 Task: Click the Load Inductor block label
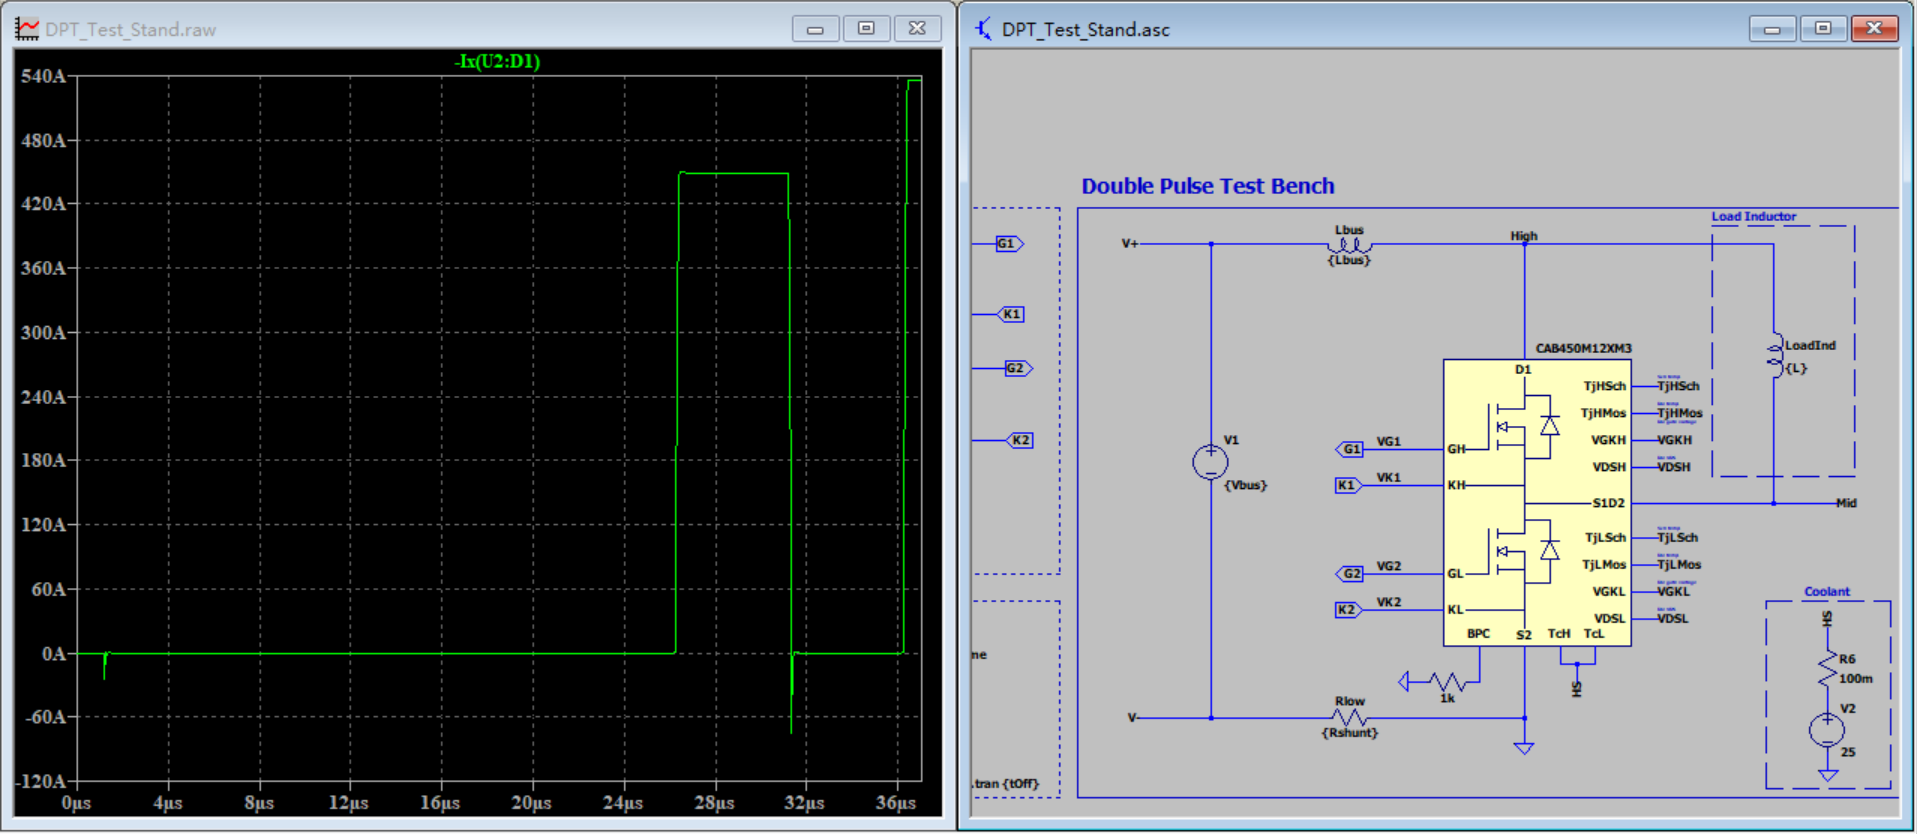(x=1753, y=216)
